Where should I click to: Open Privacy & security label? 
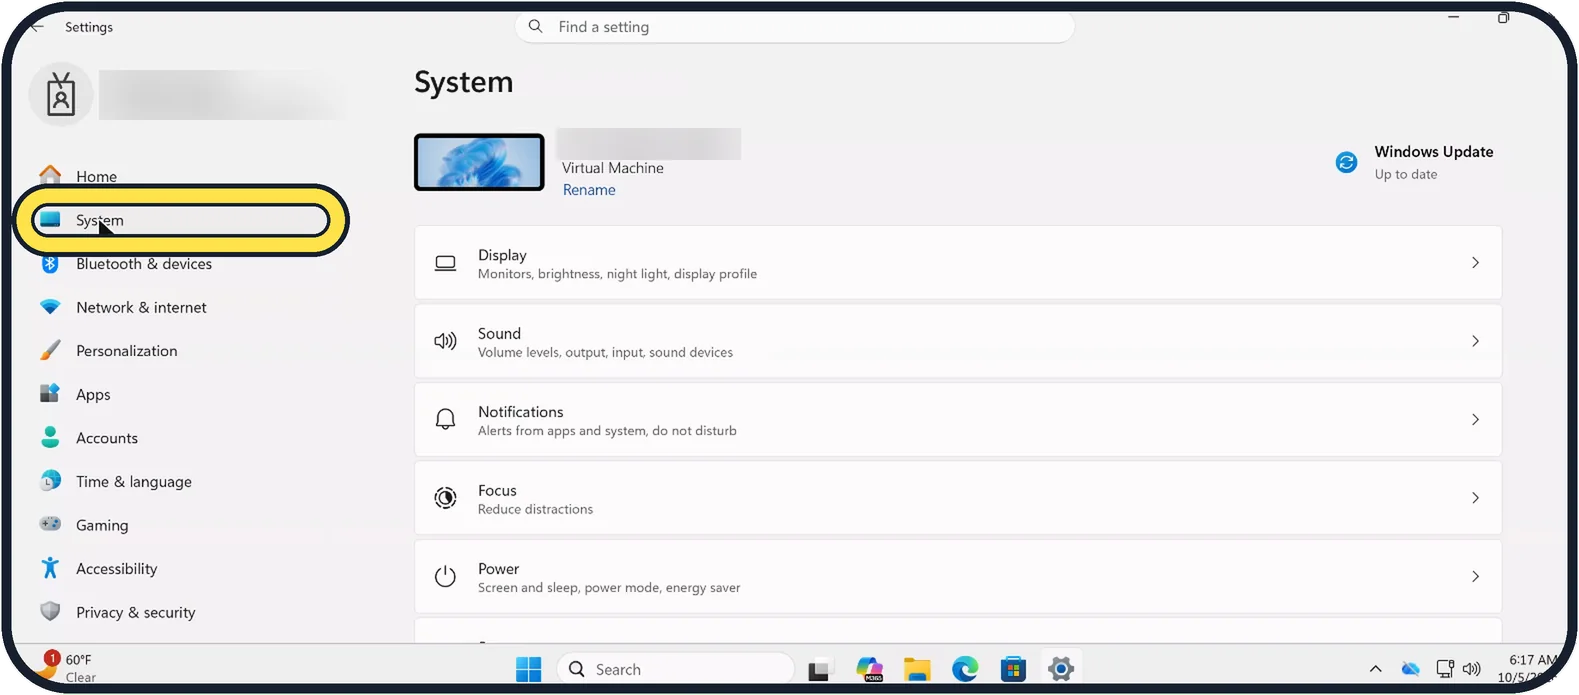136,612
